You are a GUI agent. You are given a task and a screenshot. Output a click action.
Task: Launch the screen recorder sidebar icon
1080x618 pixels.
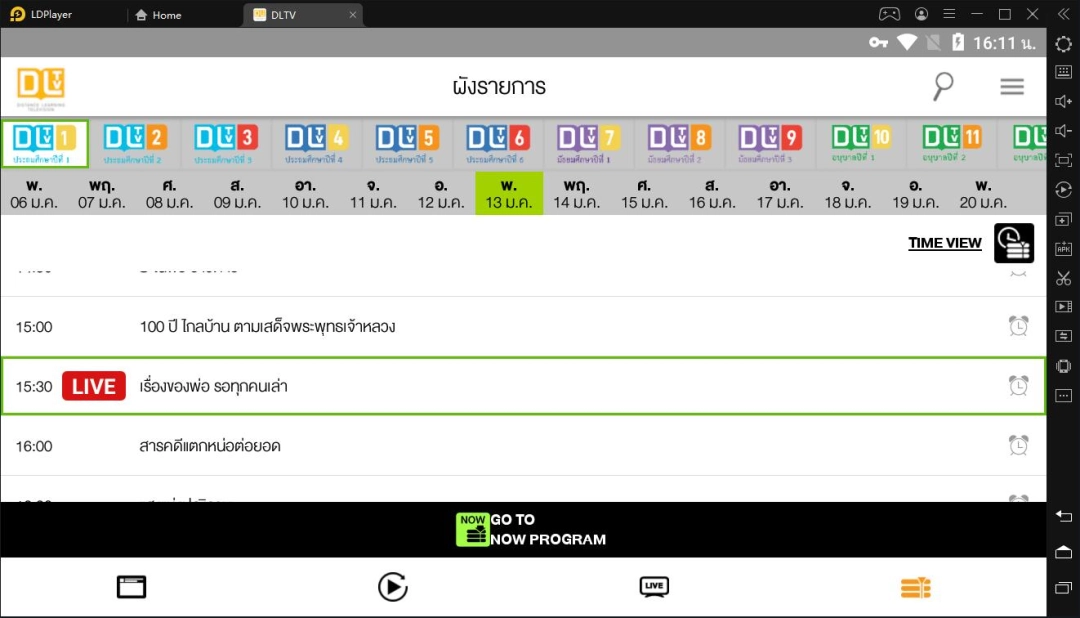pyautogui.click(x=1063, y=306)
